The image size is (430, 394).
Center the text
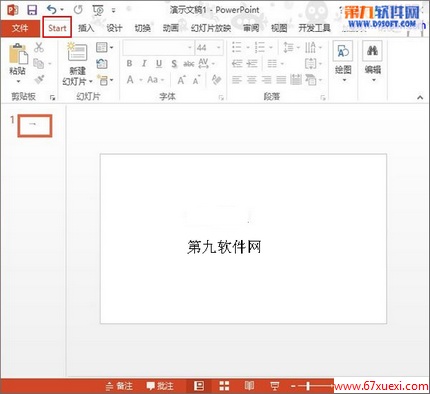pyautogui.click(x=252, y=80)
